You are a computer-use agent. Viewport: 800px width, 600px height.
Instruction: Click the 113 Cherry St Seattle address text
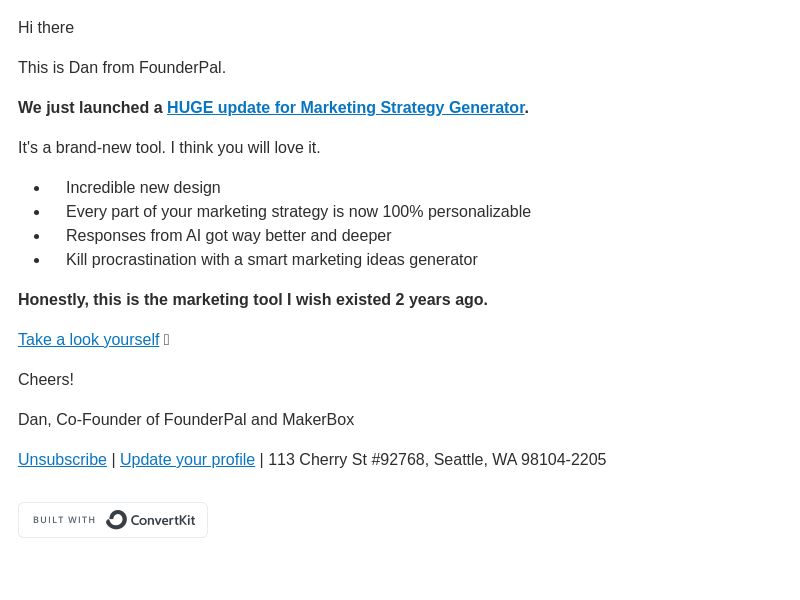[x=437, y=460]
